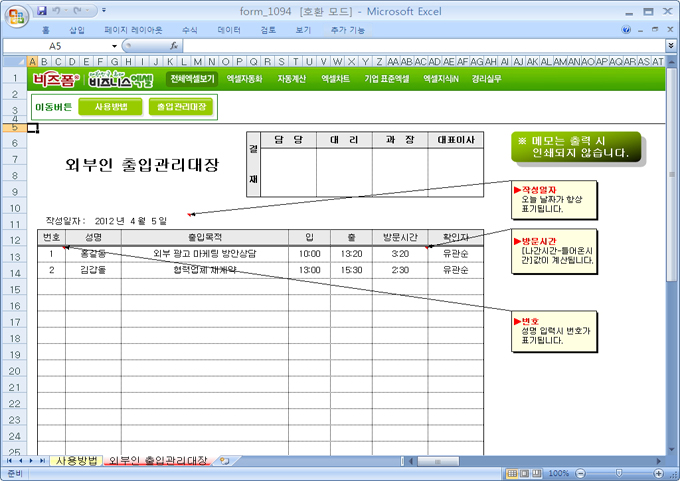Switch to Page Layout view in status bar
Image resolution: width=680 pixels, height=481 pixels.
pos(524,474)
